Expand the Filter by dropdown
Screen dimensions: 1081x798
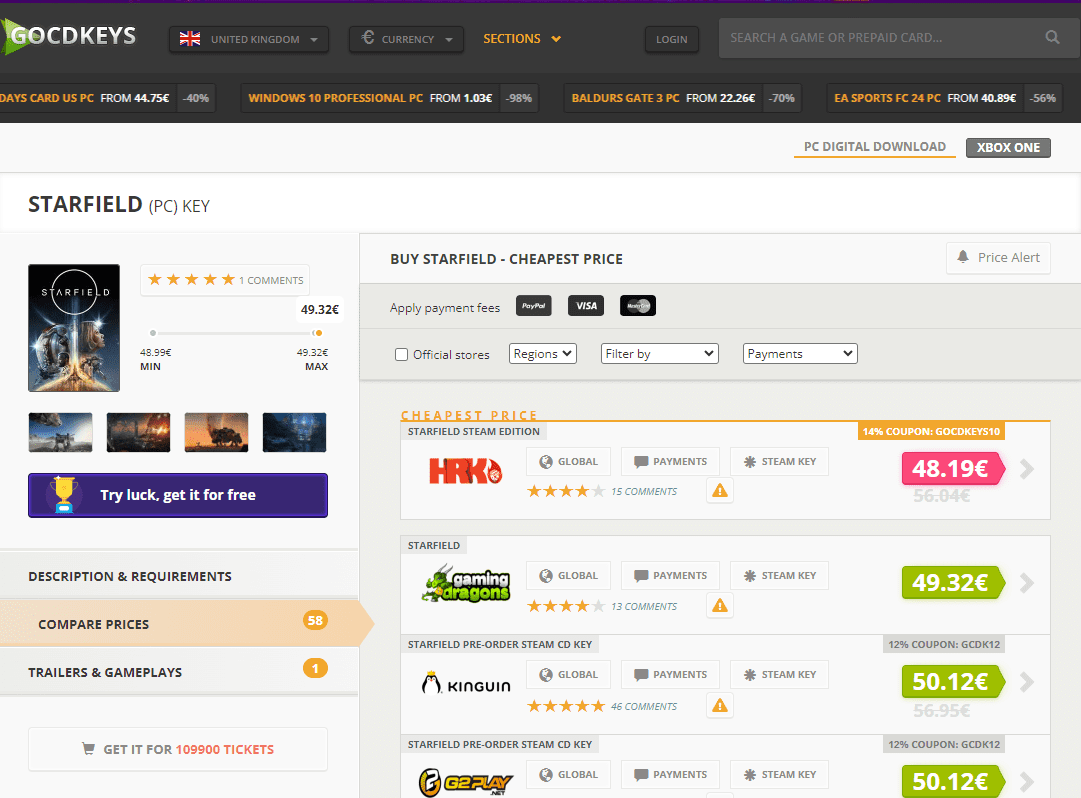660,354
